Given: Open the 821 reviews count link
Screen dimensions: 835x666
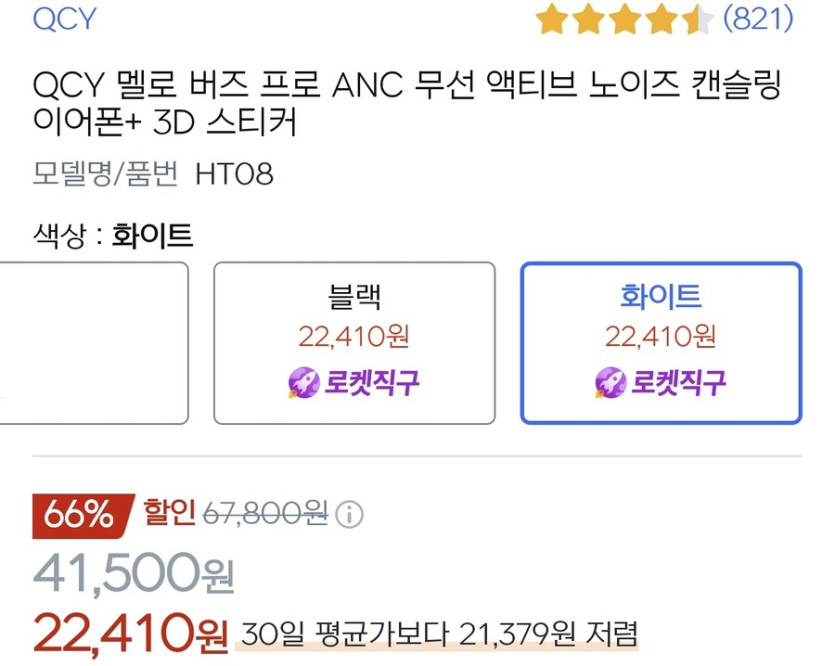Looking at the screenshot, I should (757, 19).
